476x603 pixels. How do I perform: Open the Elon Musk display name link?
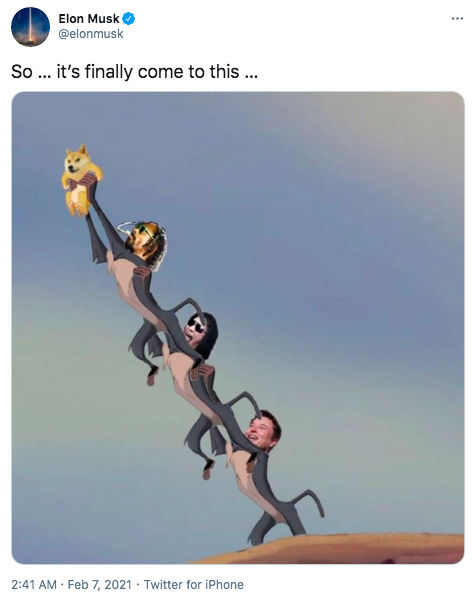[89, 18]
